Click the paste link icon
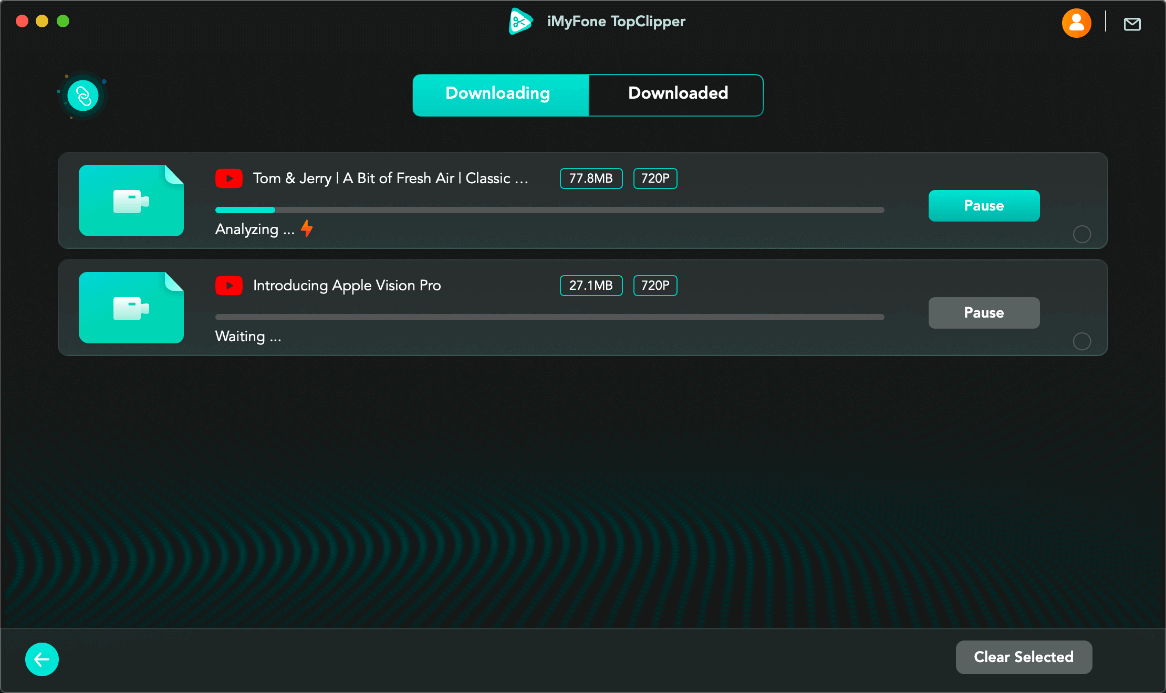Viewport: 1166px width, 693px height. (83, 95)
